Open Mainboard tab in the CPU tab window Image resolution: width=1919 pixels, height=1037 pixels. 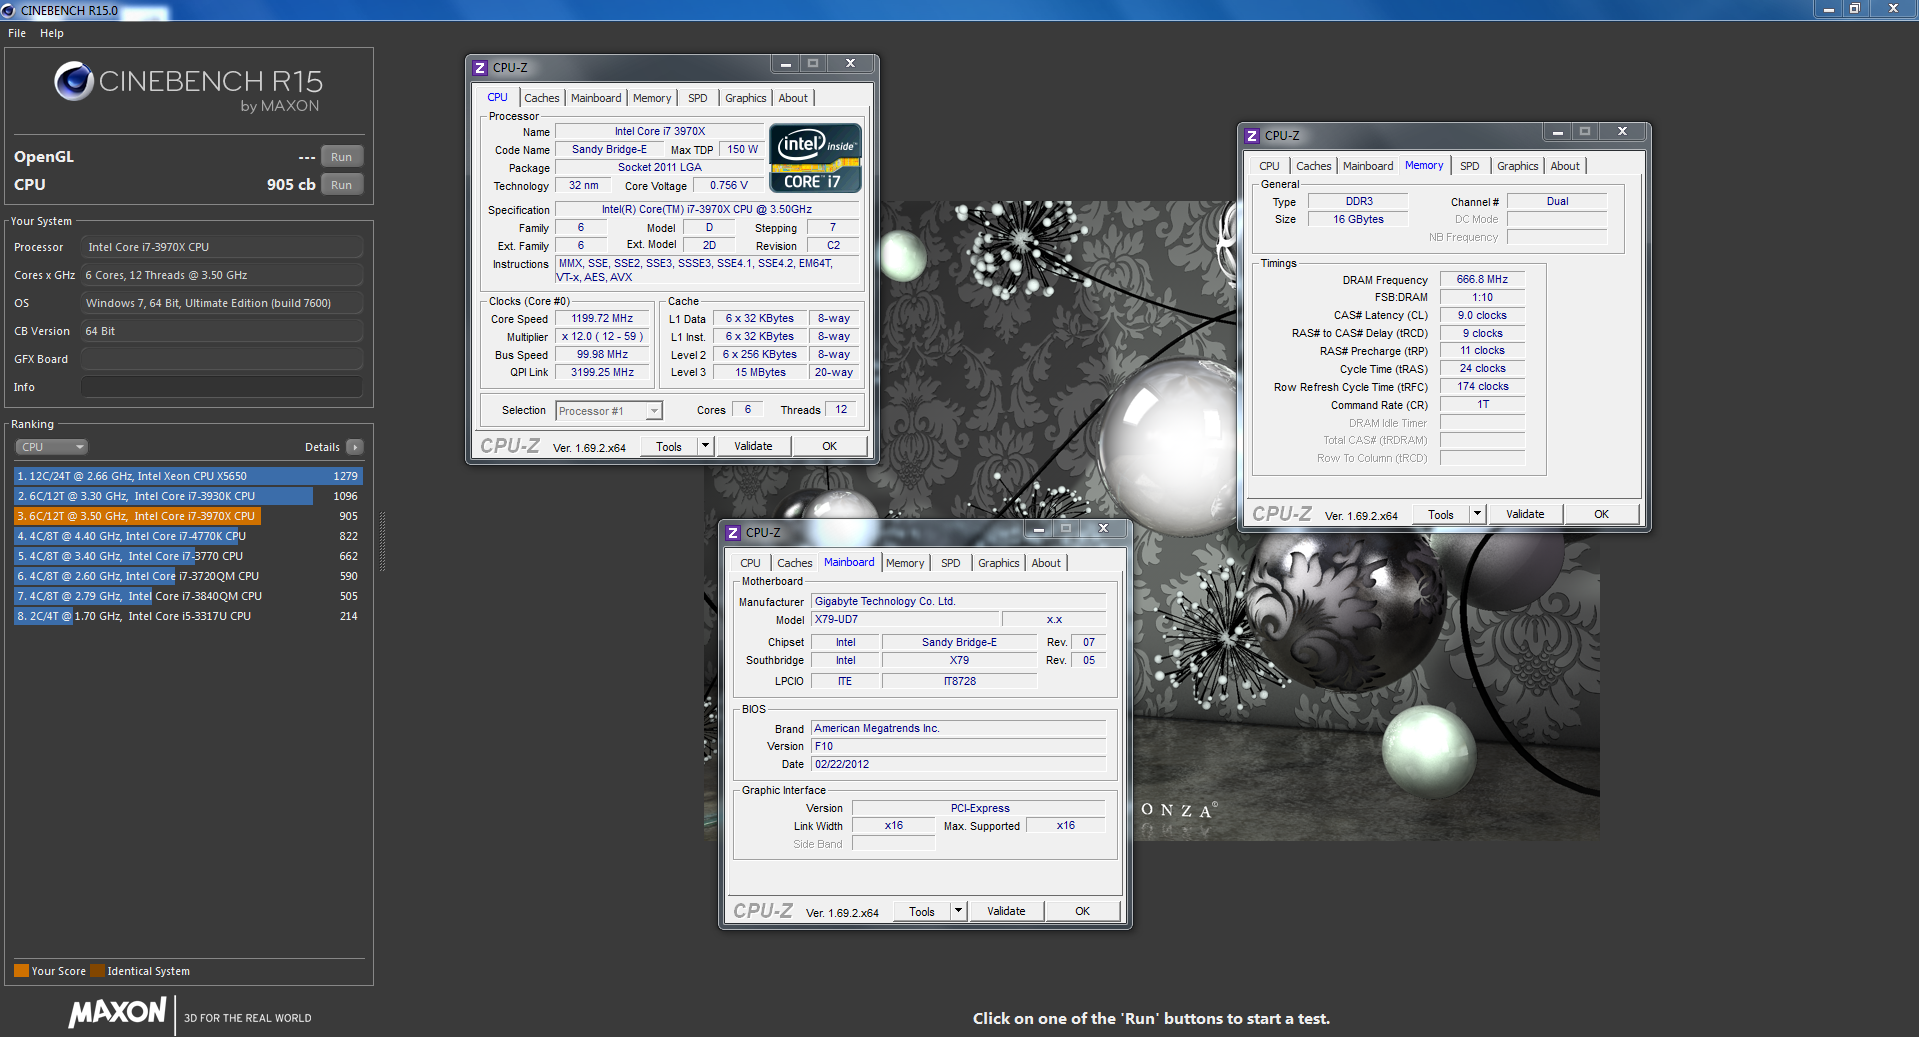pos(596,98)
